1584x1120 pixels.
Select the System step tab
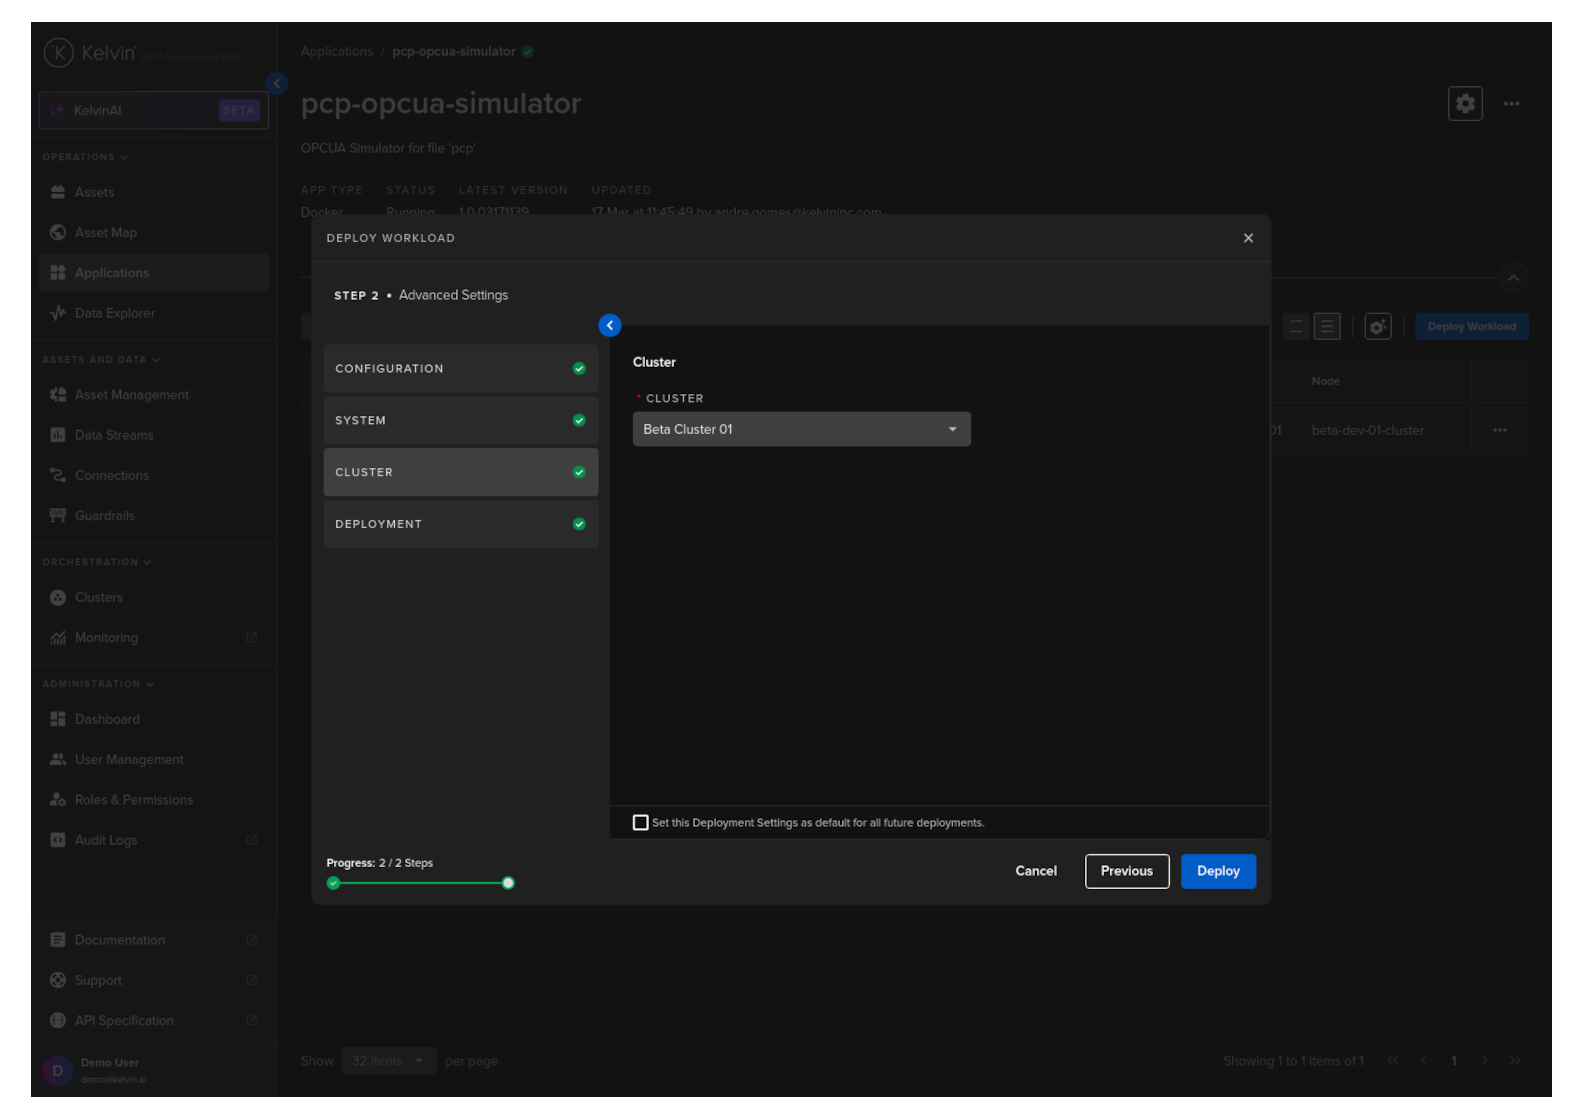(x=460, y=421)
